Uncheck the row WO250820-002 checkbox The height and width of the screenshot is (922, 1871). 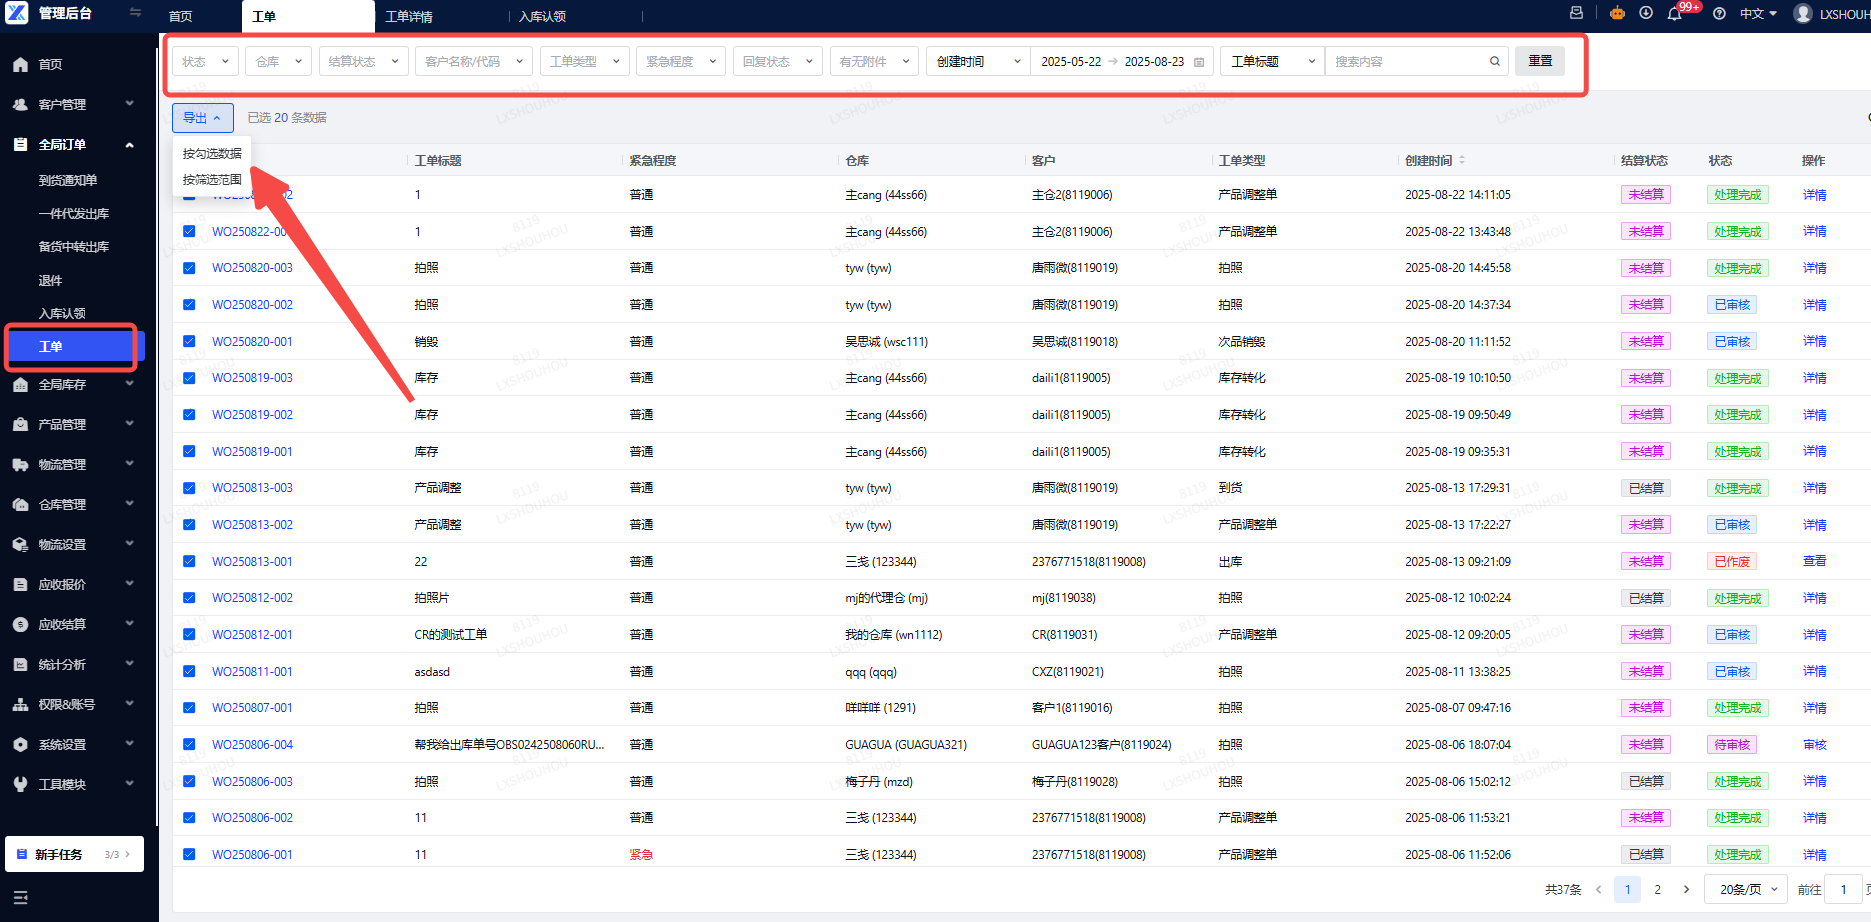[189, 304]
